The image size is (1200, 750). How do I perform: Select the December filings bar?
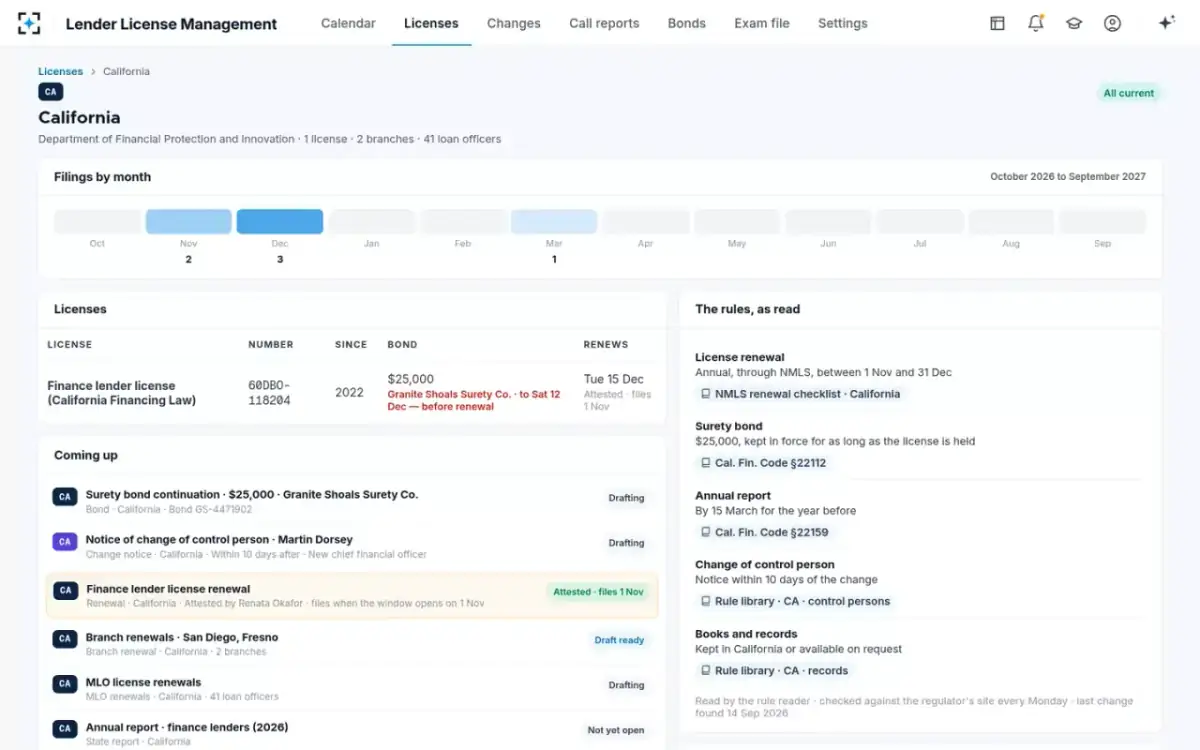pyautogui.click(x=280, y=221)
